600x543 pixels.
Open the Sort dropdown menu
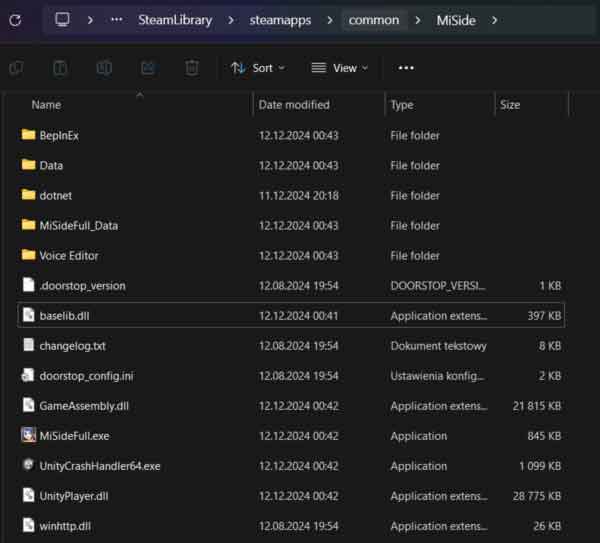coord(258,68)
